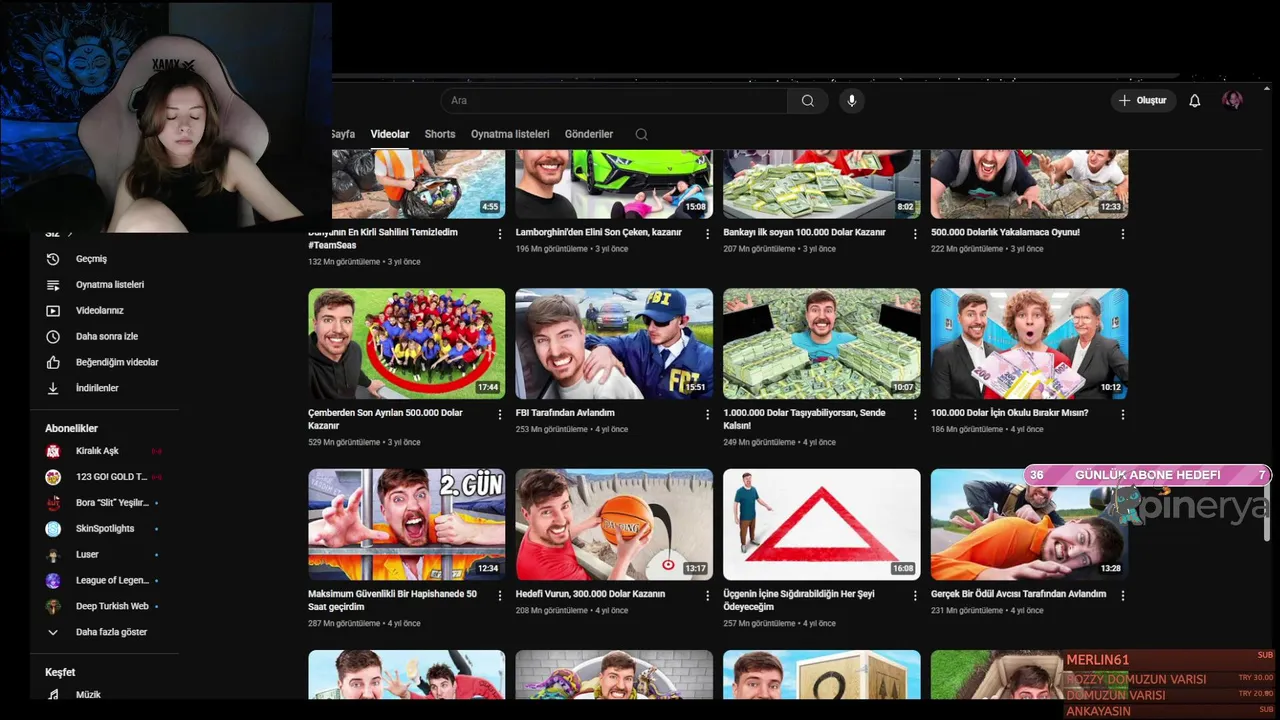Play the money pile thumbnail (10:07)

point(822,343)
